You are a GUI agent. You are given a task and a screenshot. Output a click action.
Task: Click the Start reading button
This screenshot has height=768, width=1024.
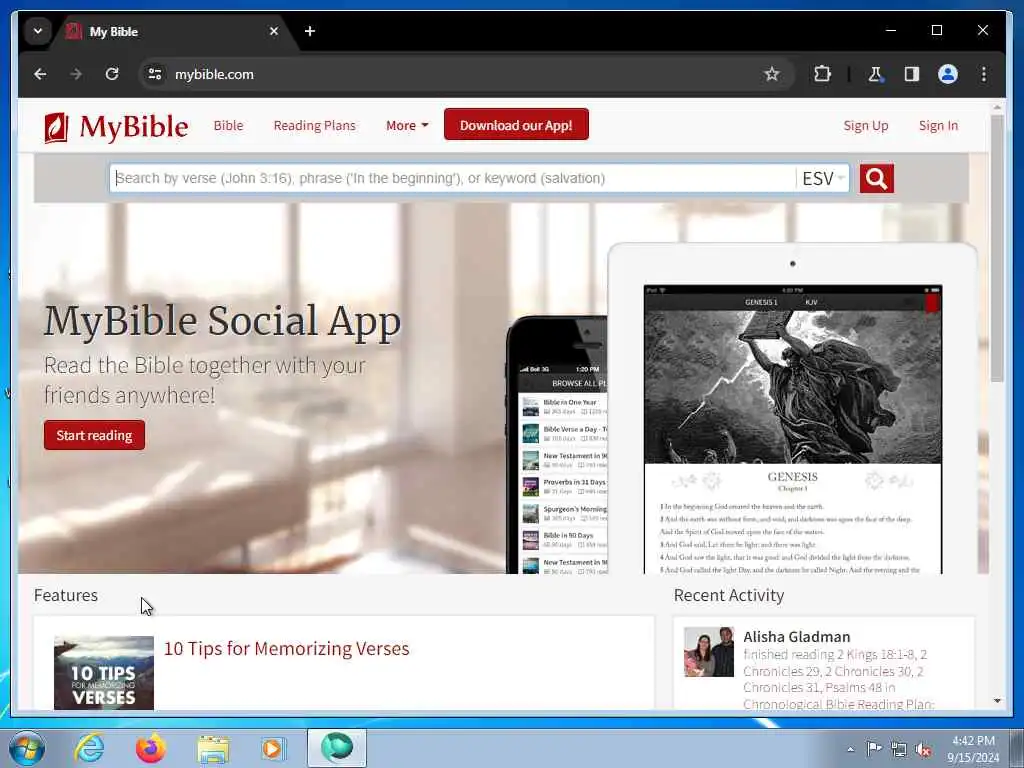pos(95,436)
